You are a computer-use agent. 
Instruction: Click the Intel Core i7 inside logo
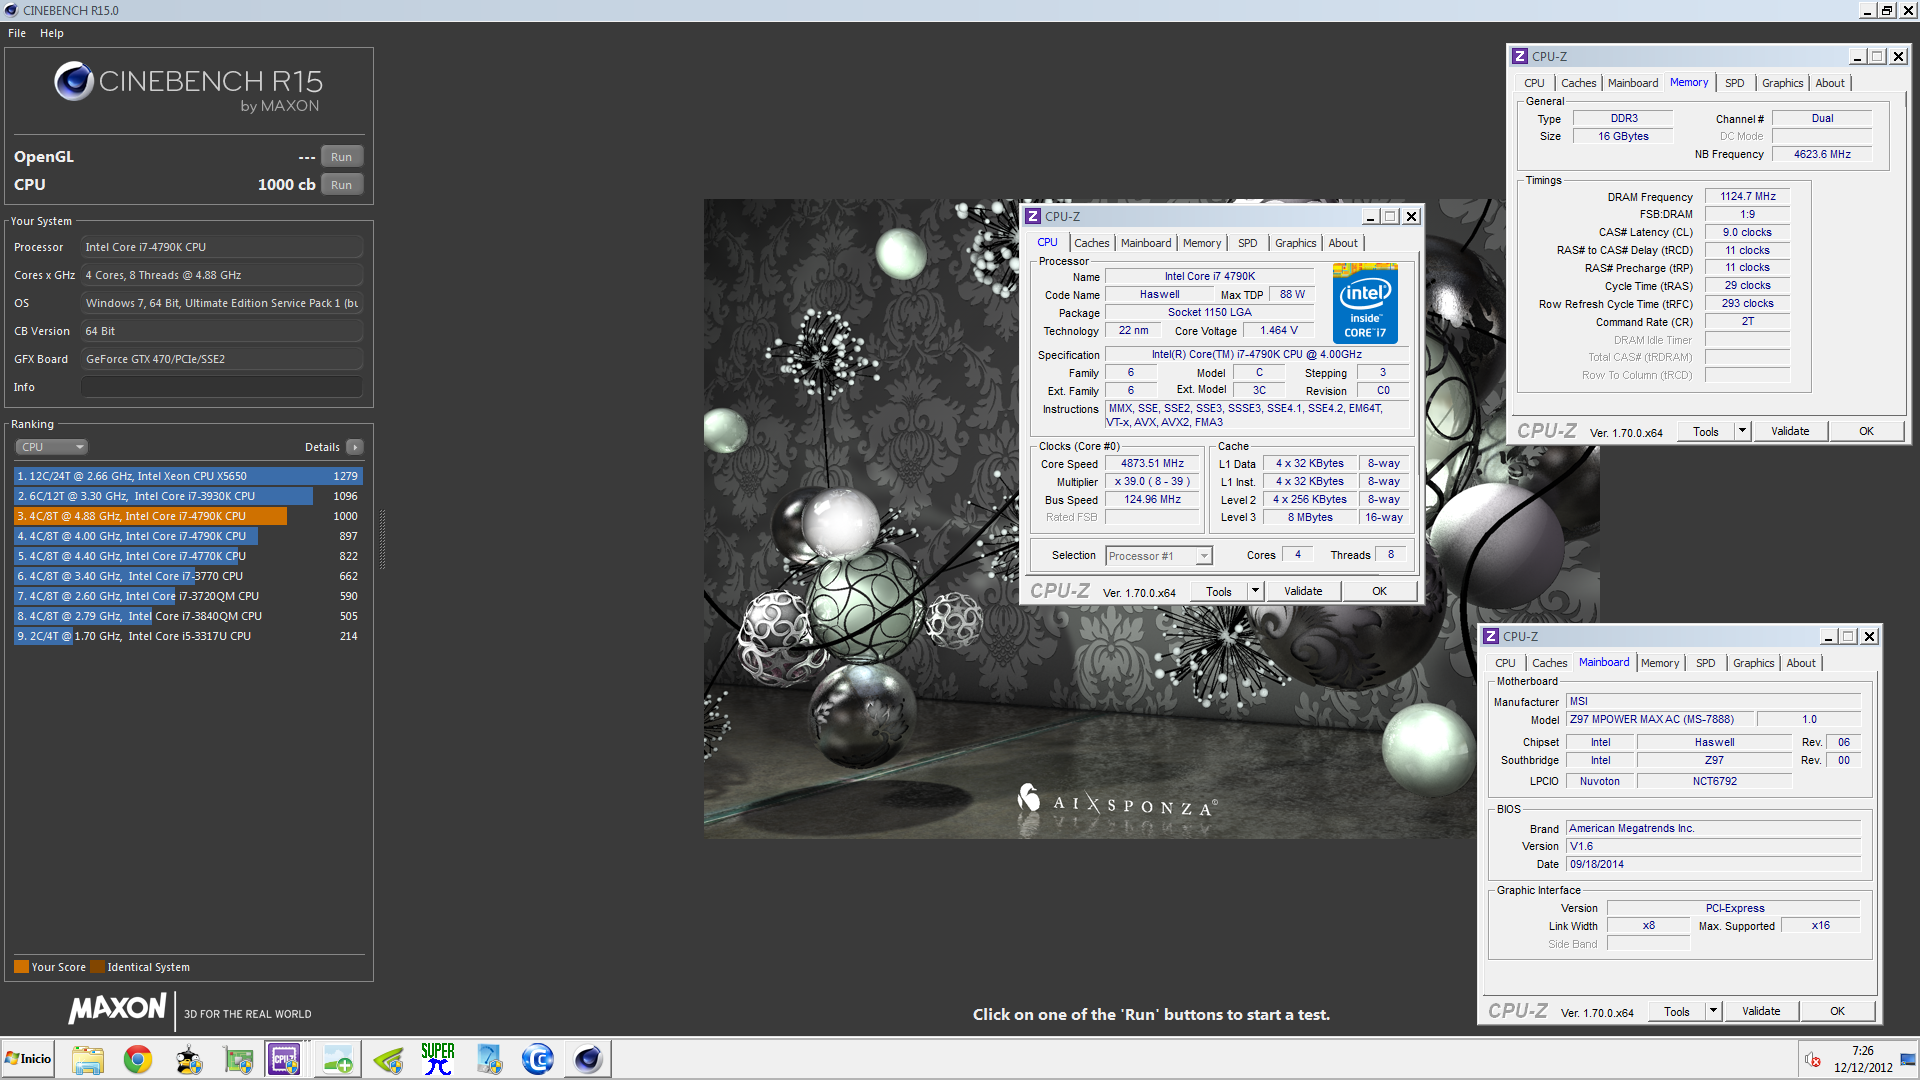tap(1365, 303)
